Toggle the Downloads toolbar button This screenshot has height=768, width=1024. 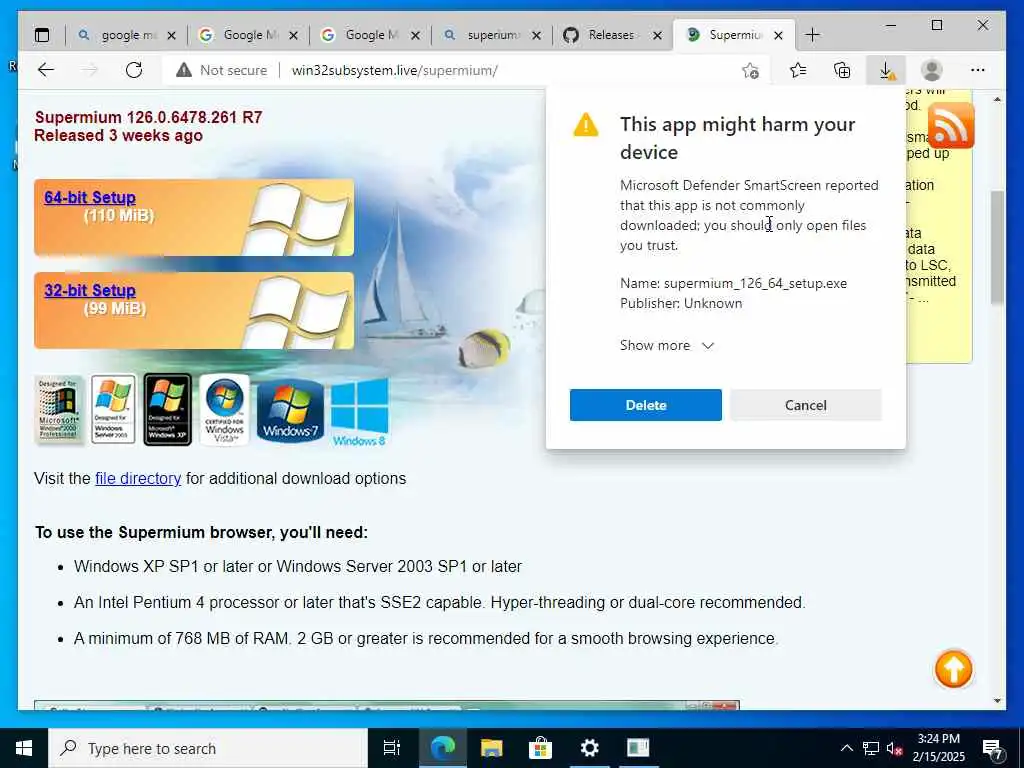(x=886, y=70)
